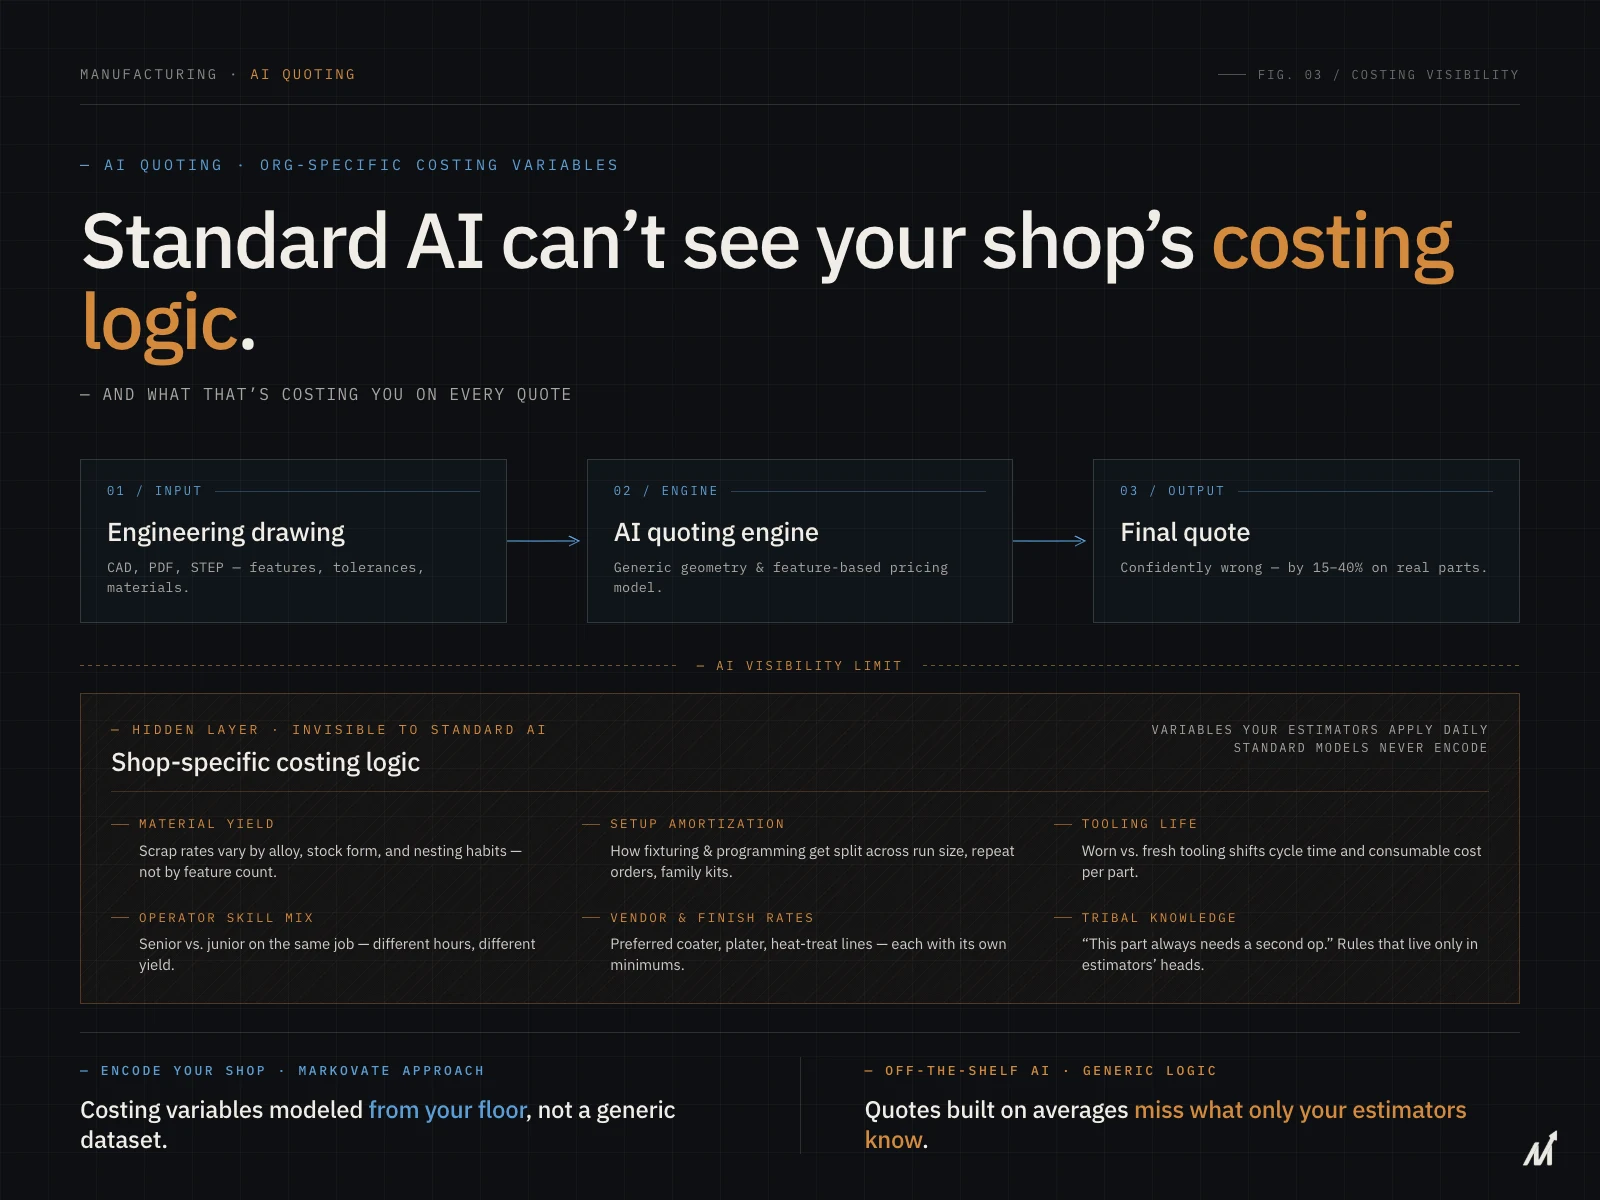Click "ENCODE YOUR SHOP · MARKOVATE APPROACH" label
This screenshot has width=1600, height=1200.
tap(292, 1071)
